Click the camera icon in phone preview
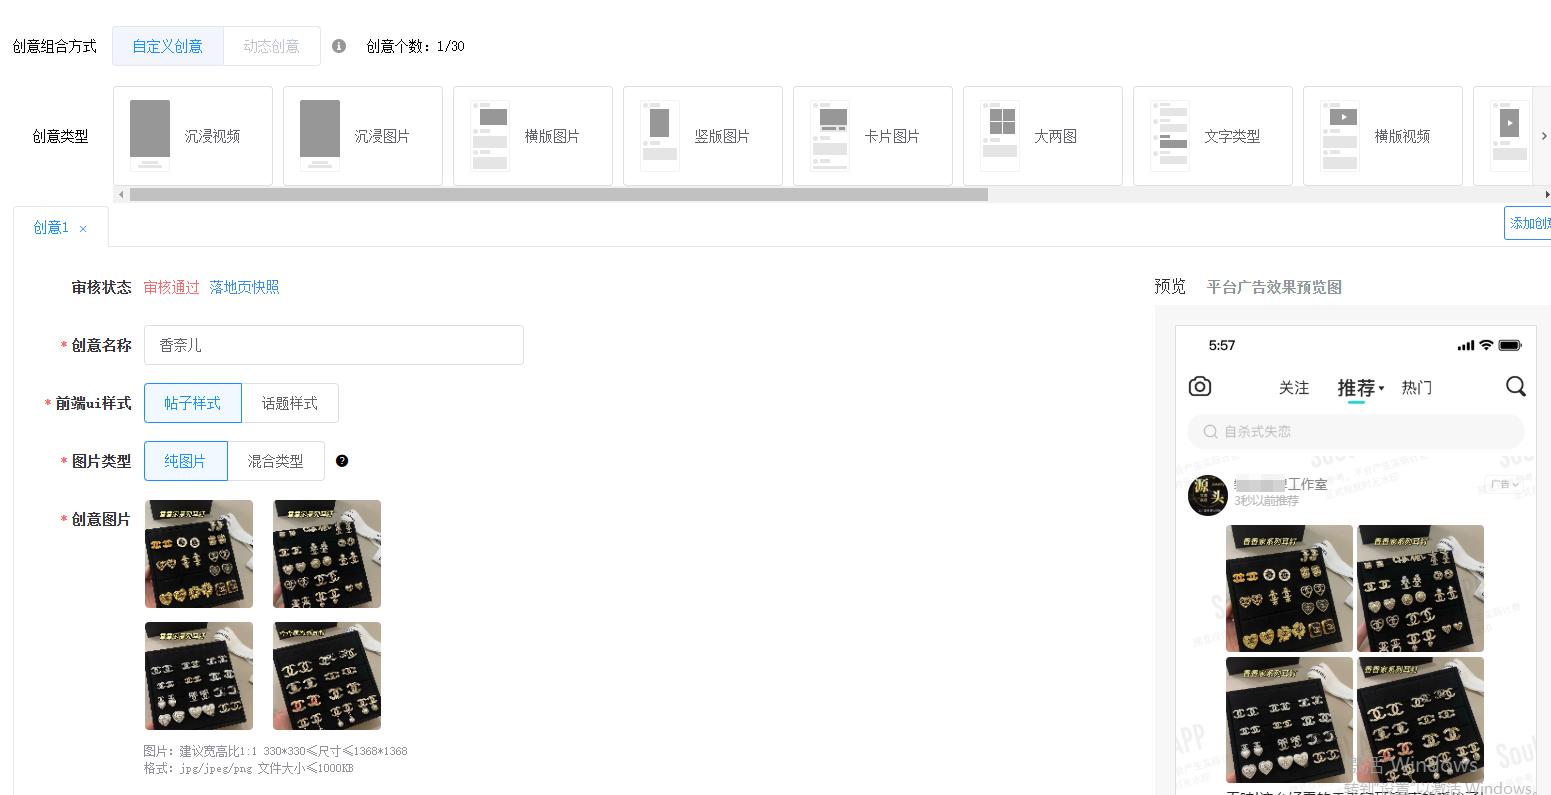The height and width of the screenshot is (795, 1551). point(1200,387)
